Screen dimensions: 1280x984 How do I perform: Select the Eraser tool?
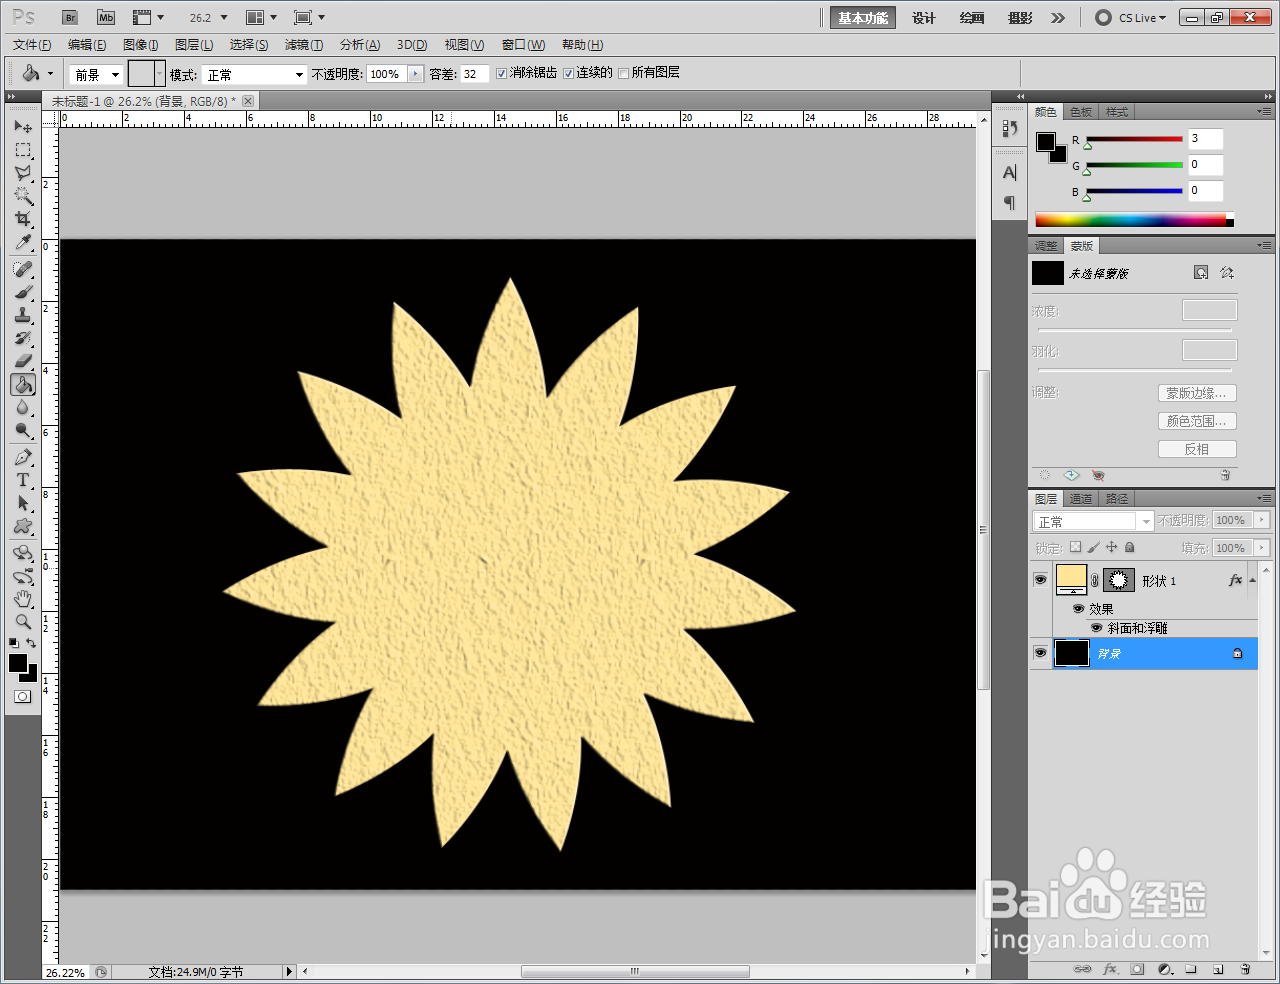[x=23, y=361]
